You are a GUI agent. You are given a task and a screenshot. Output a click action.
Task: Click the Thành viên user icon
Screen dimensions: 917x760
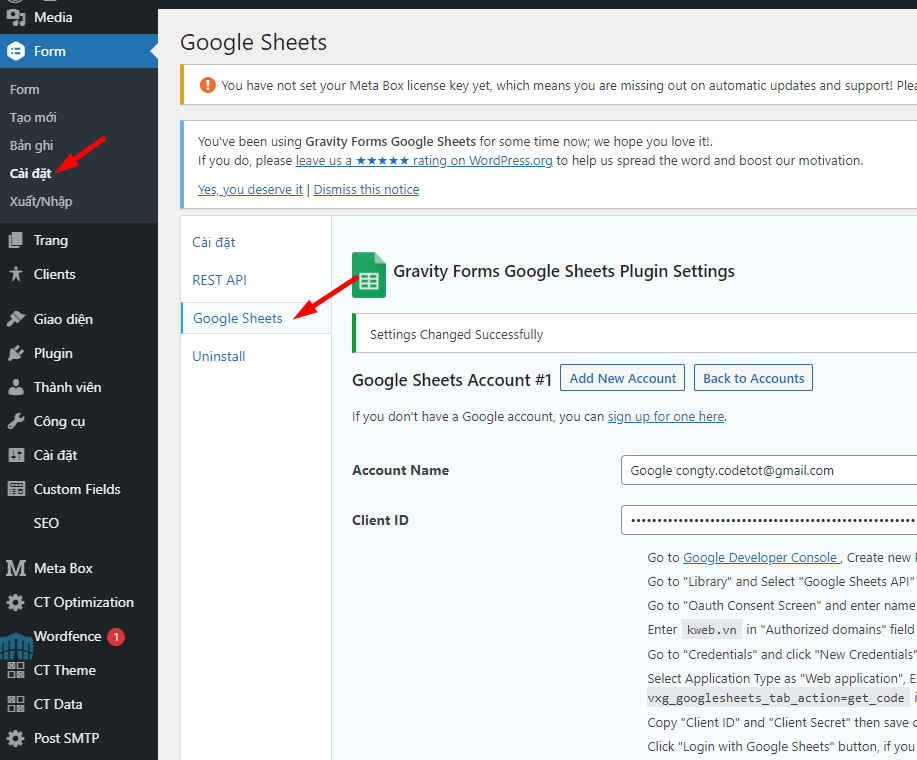point(16,387)
